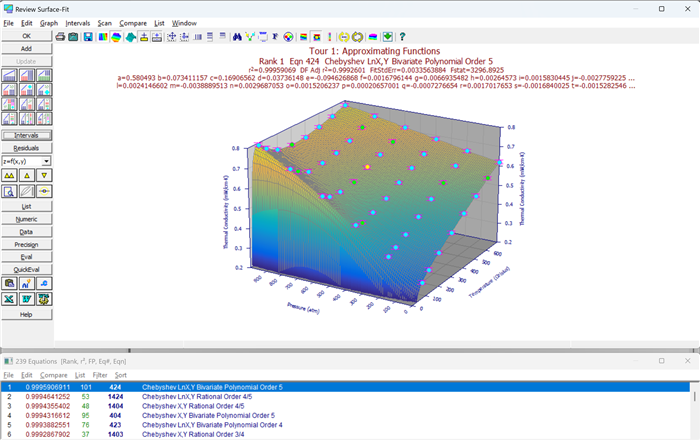Click the clipboard copy toolbar icon

pyautogui.click(x=73, y=37)
